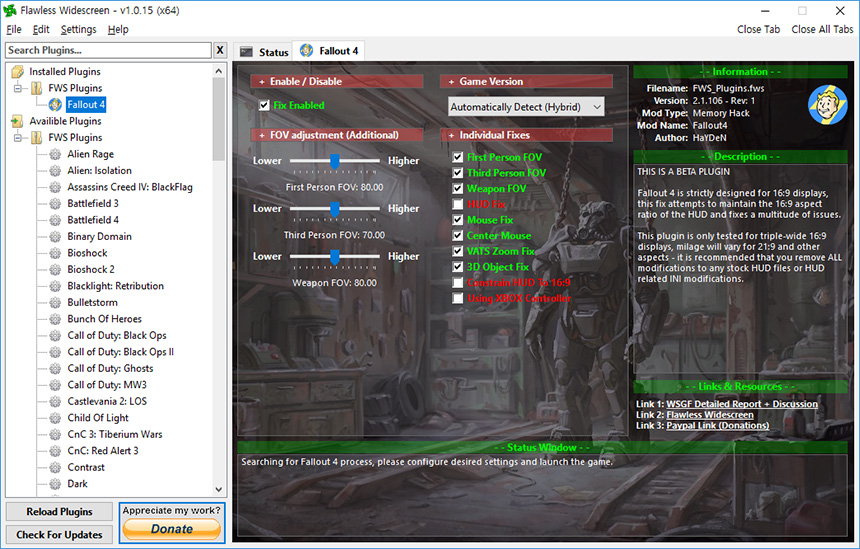Image resolution: width=860 pixels, height=549 pixels.
Task: Click the monitor icon on Status tab
Action: [247, 52]
